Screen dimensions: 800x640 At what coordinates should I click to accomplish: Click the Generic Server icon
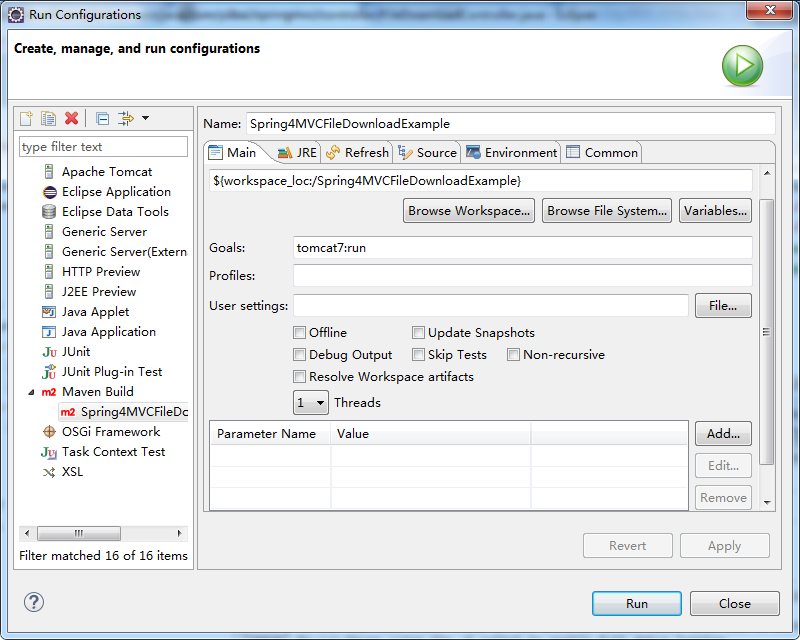[x=49, y=232]
